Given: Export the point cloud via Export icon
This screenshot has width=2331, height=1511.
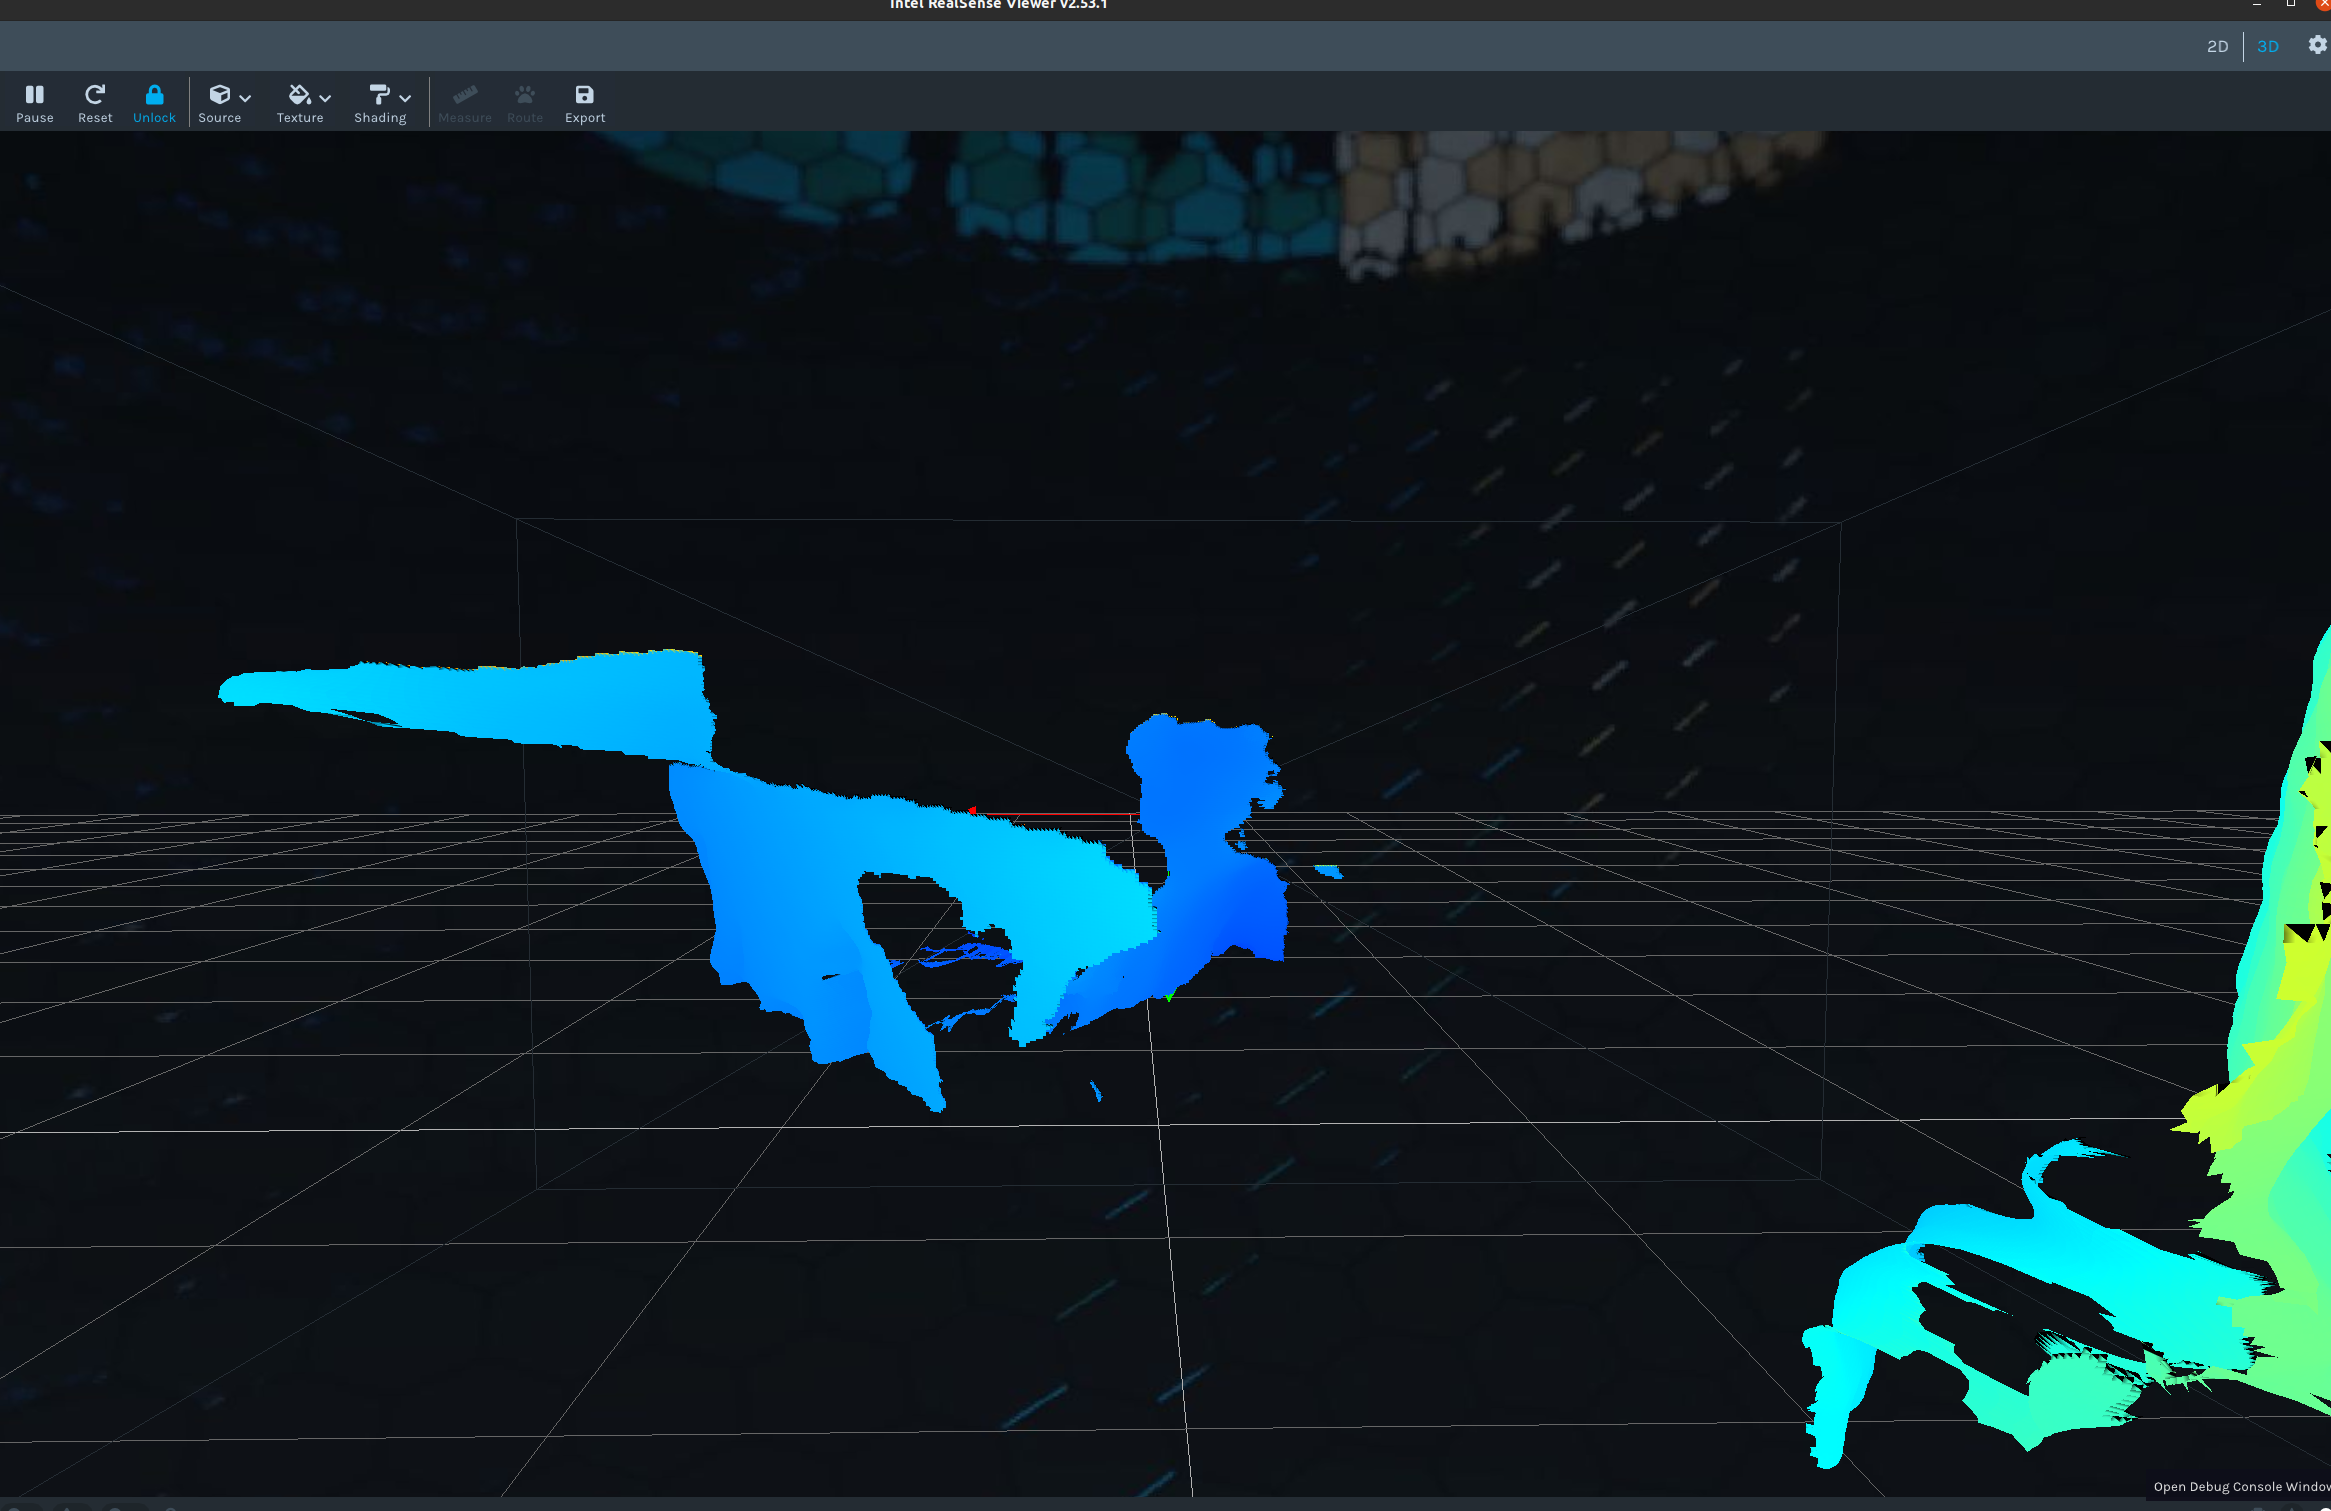Looking at the screenshot, I should (585, 95).
